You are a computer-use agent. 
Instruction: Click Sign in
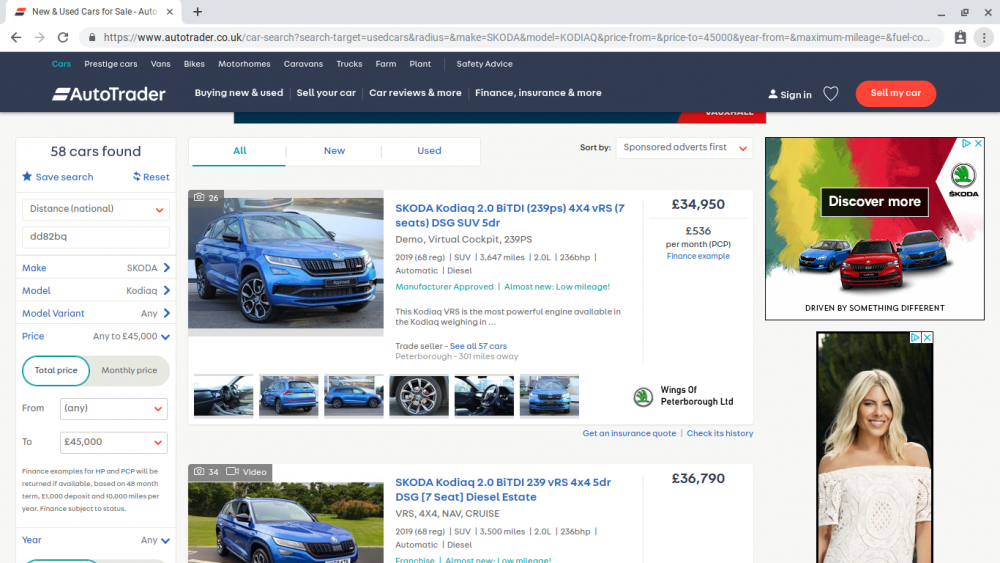point(790,94)
